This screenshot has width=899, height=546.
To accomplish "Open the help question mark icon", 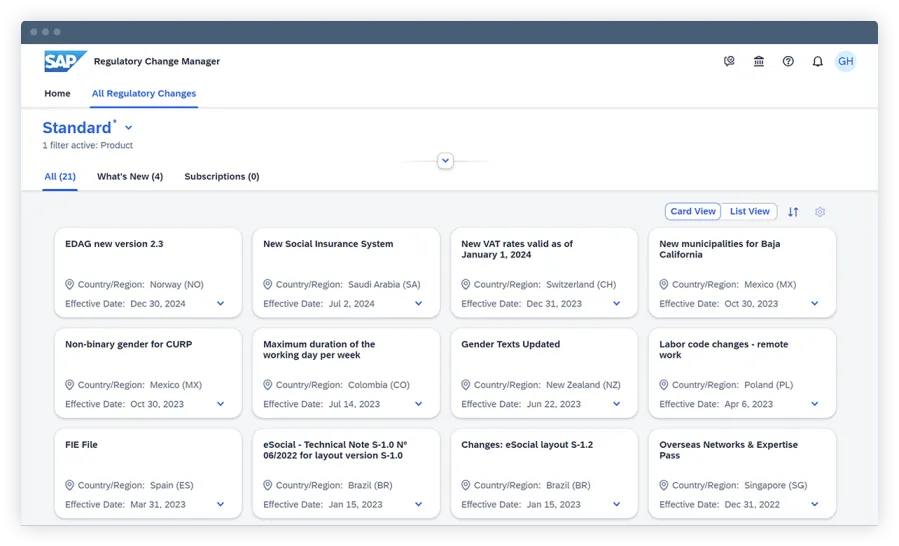I will 788,62.
